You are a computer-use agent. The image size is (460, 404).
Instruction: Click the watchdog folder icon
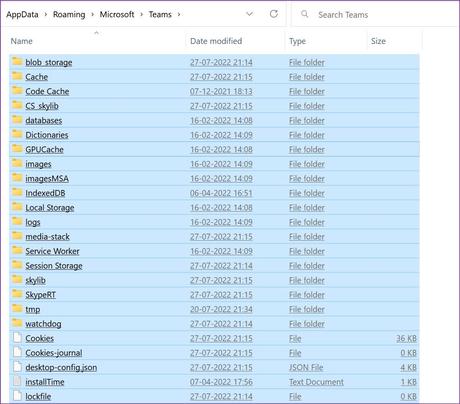click(17, 323)
